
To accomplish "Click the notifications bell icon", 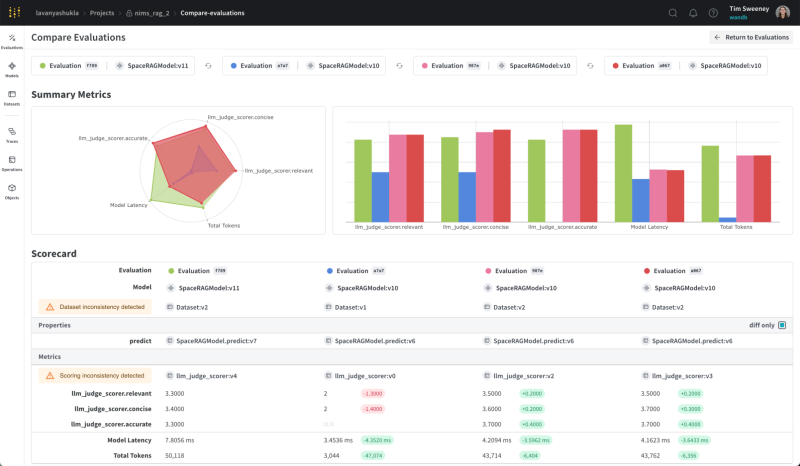I will 693,13.
